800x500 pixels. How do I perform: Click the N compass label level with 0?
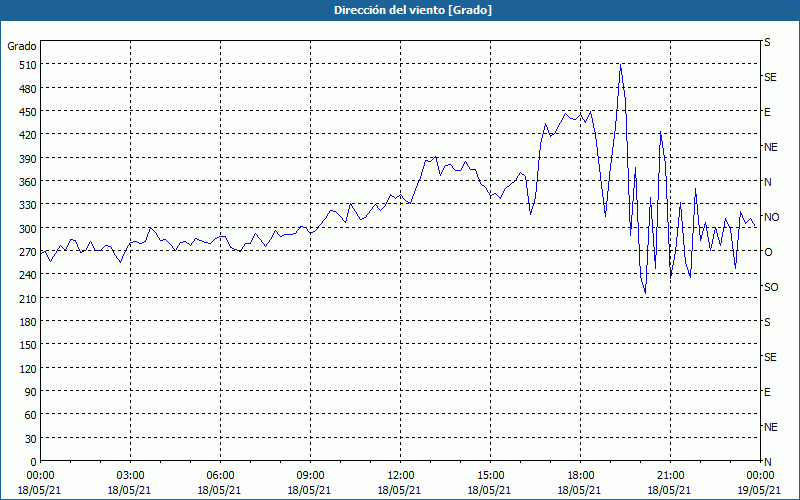pos(768,462)
